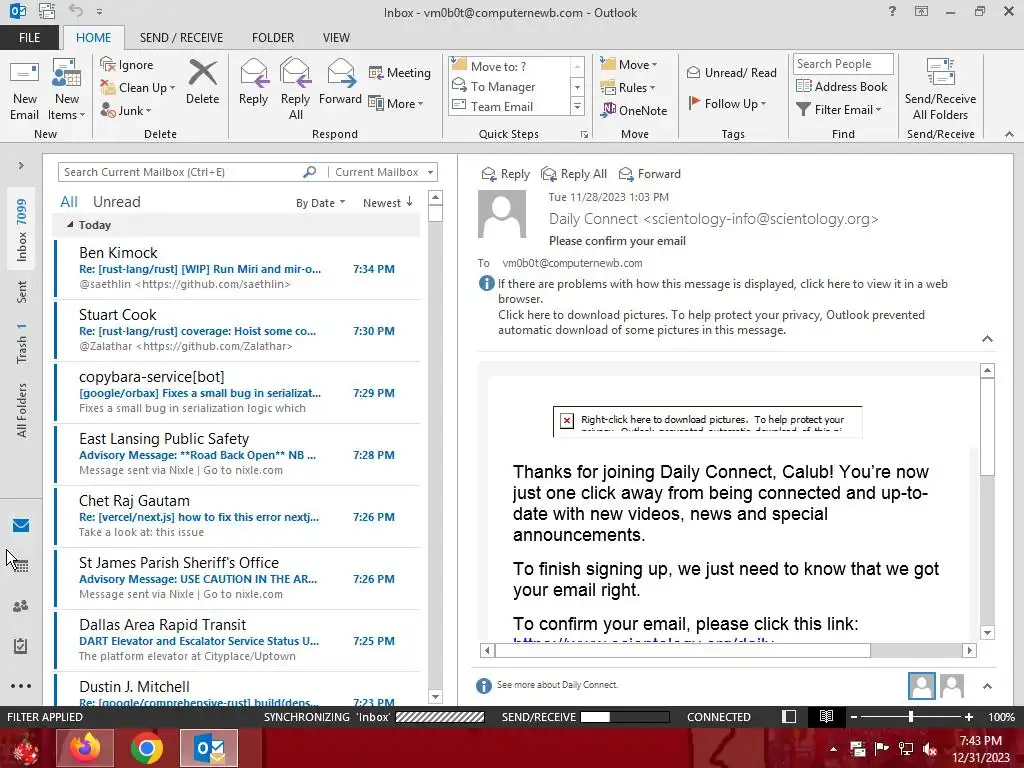Click Forward in the reading pane
The height and width of the screenshot is (768, 1024).
coord(650,174)
